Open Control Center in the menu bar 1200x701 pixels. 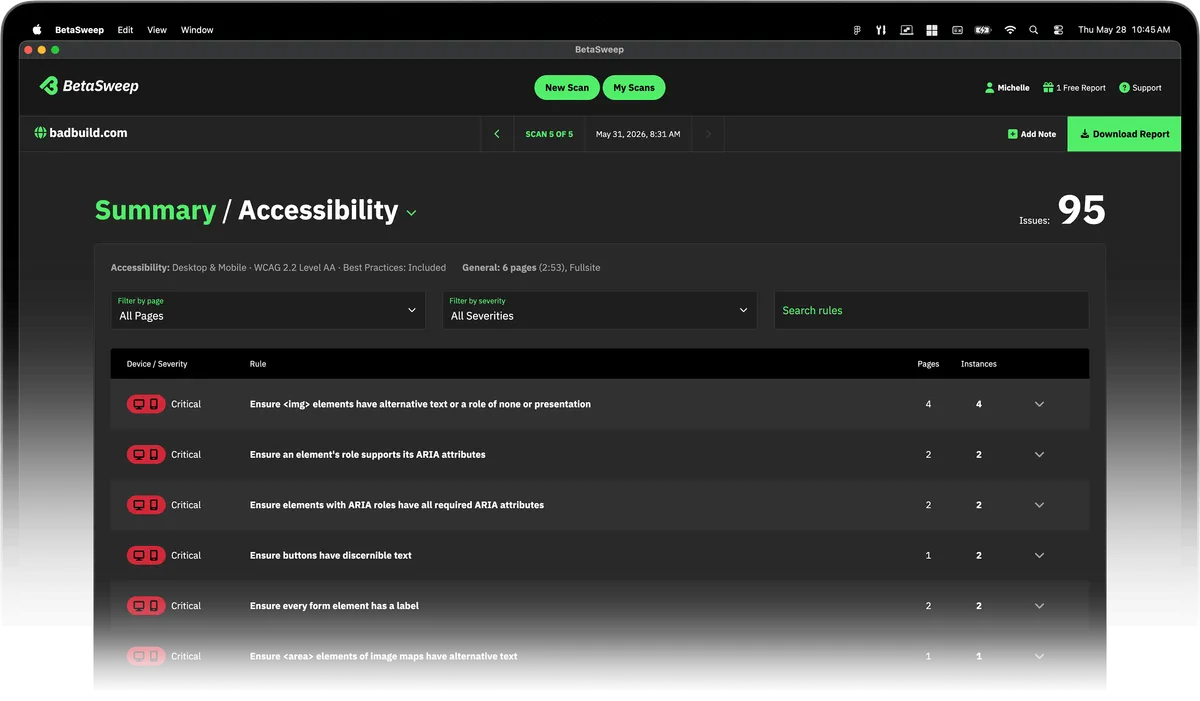[x=1058, y=30]
